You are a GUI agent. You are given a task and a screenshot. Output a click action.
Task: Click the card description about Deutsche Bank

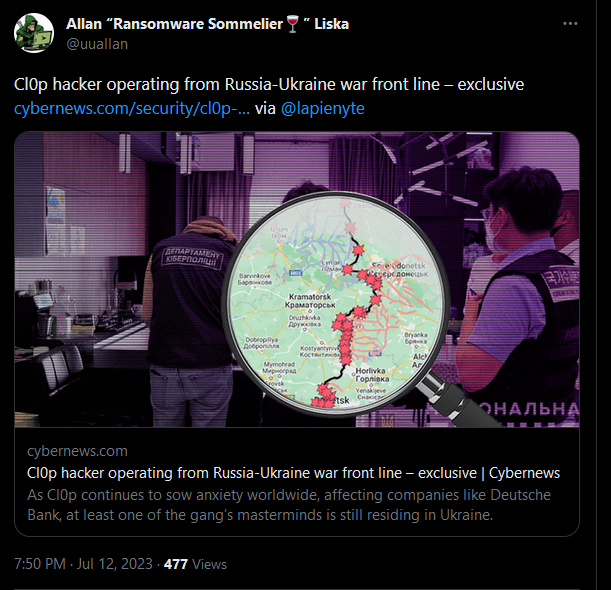(289, 505)
